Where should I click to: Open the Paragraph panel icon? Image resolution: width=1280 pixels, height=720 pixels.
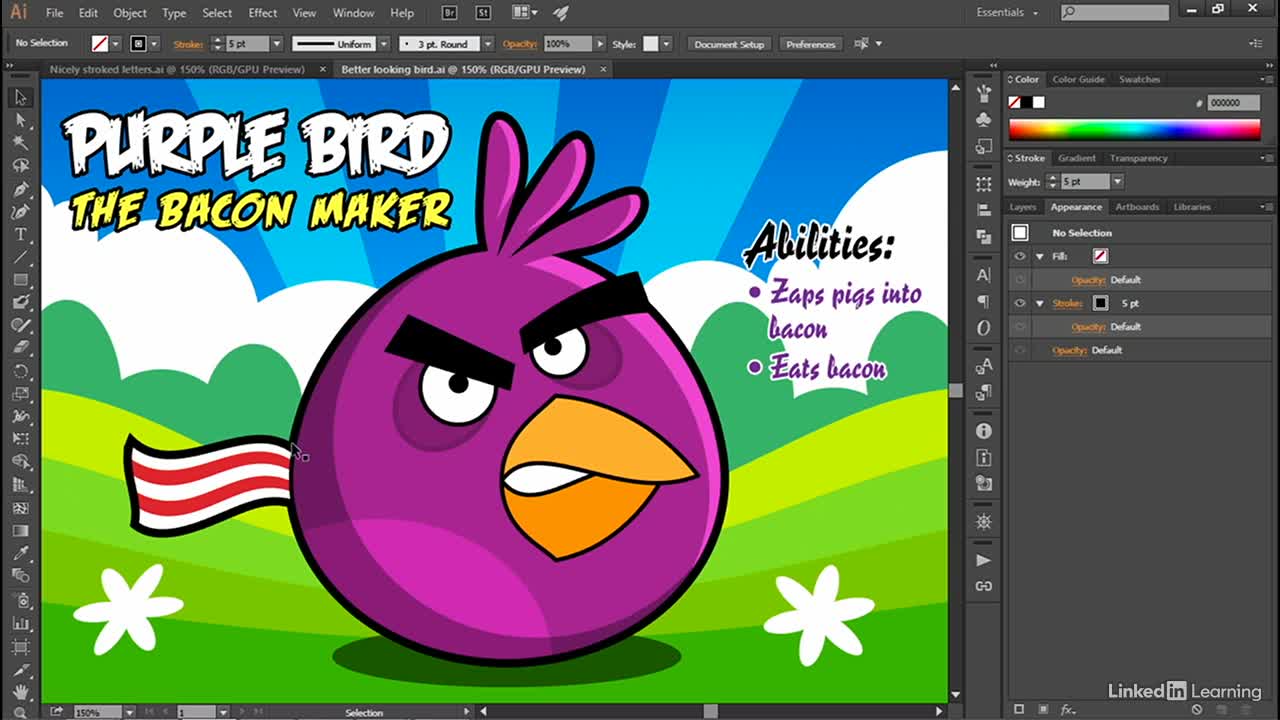pyautogui.click(x=984, y=301)
